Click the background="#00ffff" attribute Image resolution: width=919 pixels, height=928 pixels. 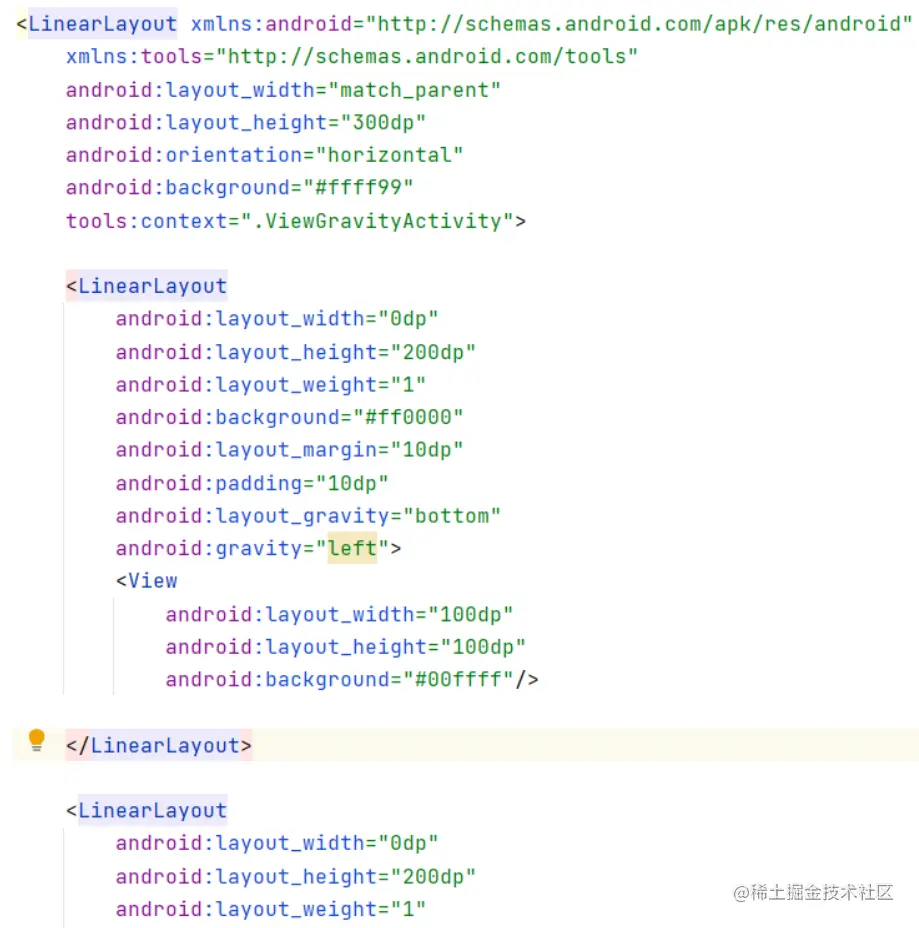click(340, 679)
